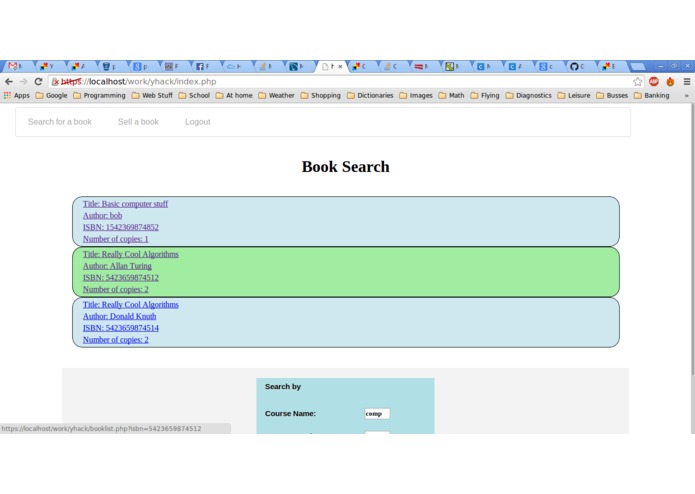Click the browser forward arrow

point(23,82)
